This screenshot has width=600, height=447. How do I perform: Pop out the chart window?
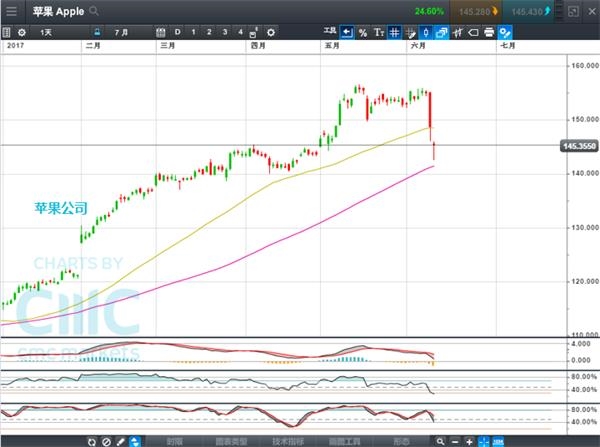[573, 11]
